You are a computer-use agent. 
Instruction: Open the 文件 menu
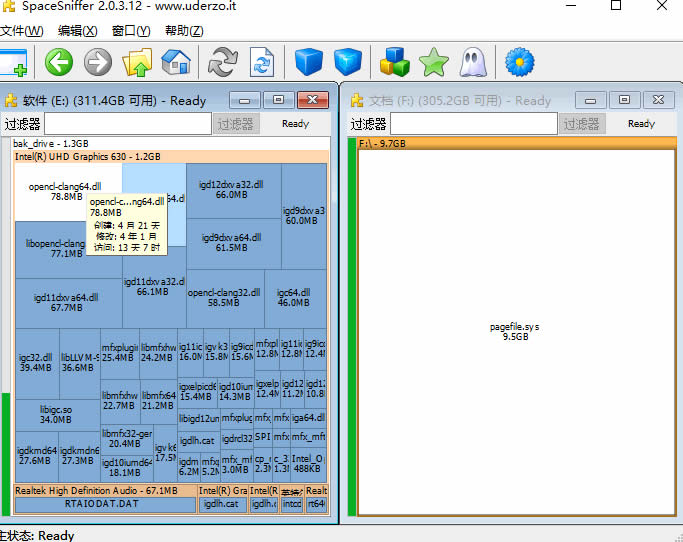point(21,31)
